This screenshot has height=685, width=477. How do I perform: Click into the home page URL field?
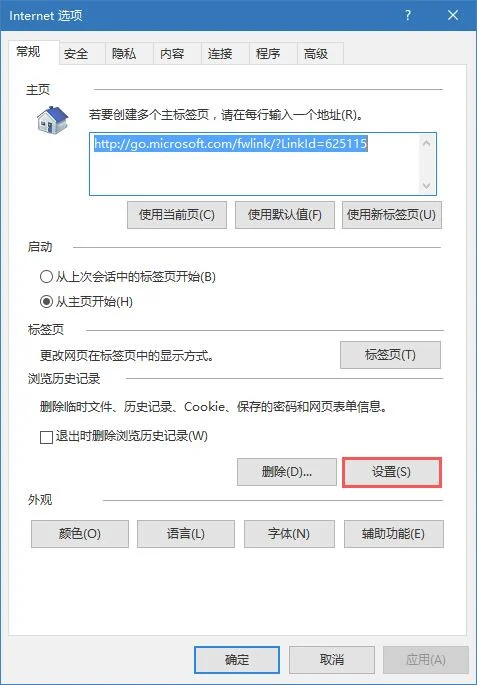click(x=254, y=164)
